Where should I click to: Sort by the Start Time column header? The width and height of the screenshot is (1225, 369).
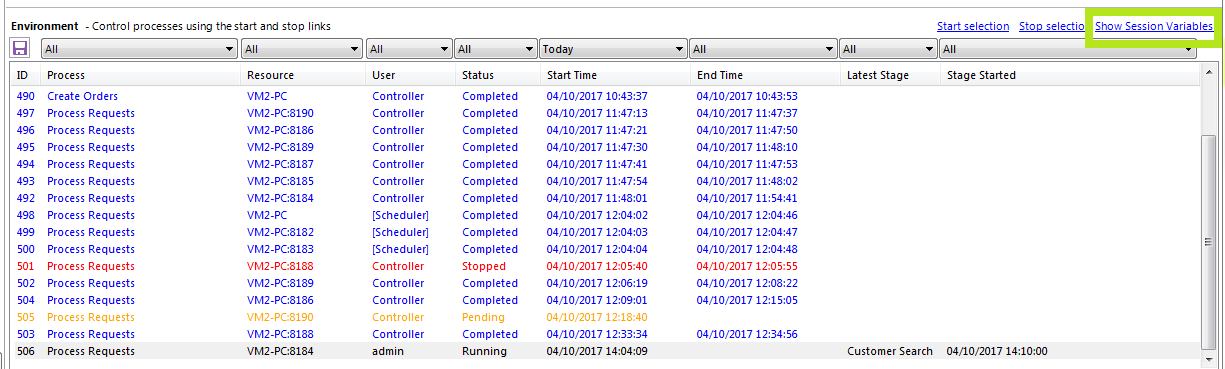coord(572,75)
